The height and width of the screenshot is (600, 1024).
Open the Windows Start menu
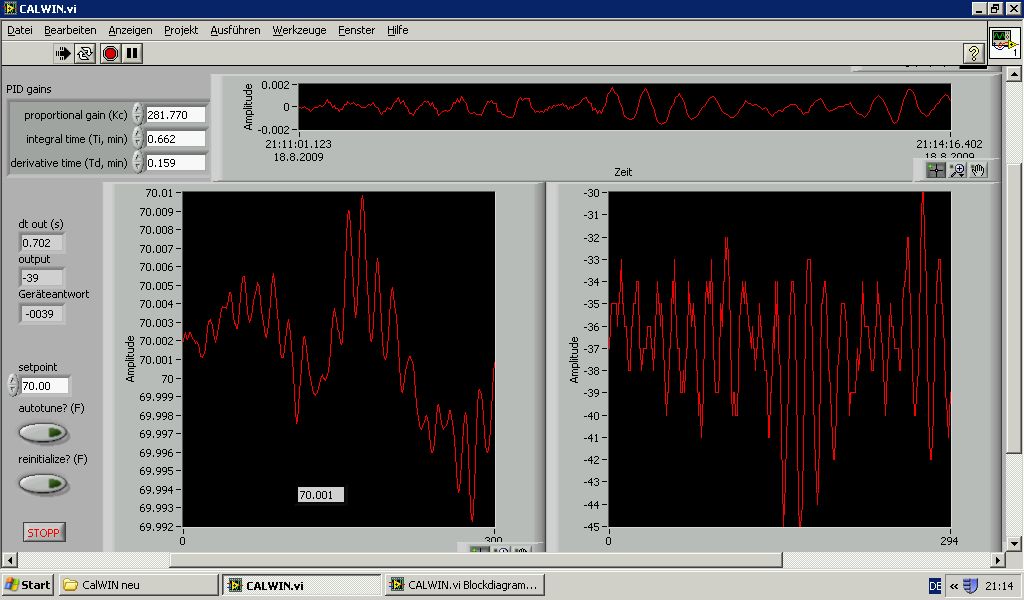(28, 585)
